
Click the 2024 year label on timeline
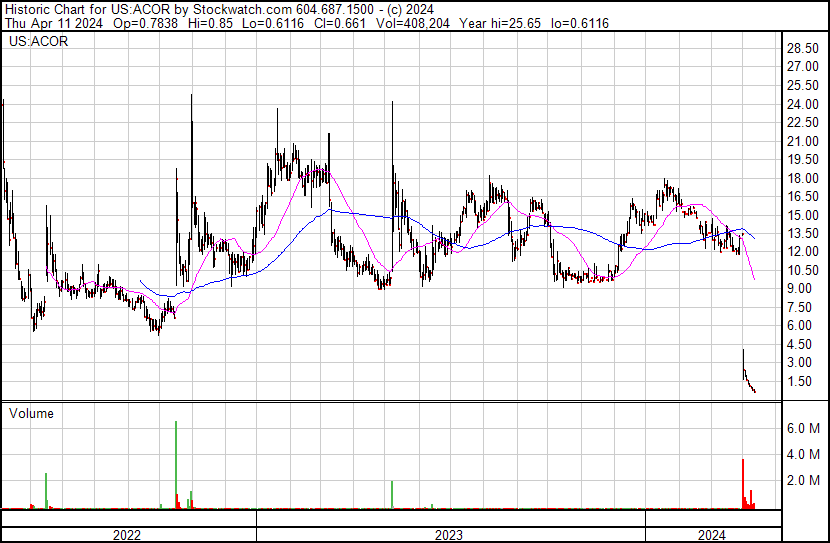(711, 535)
